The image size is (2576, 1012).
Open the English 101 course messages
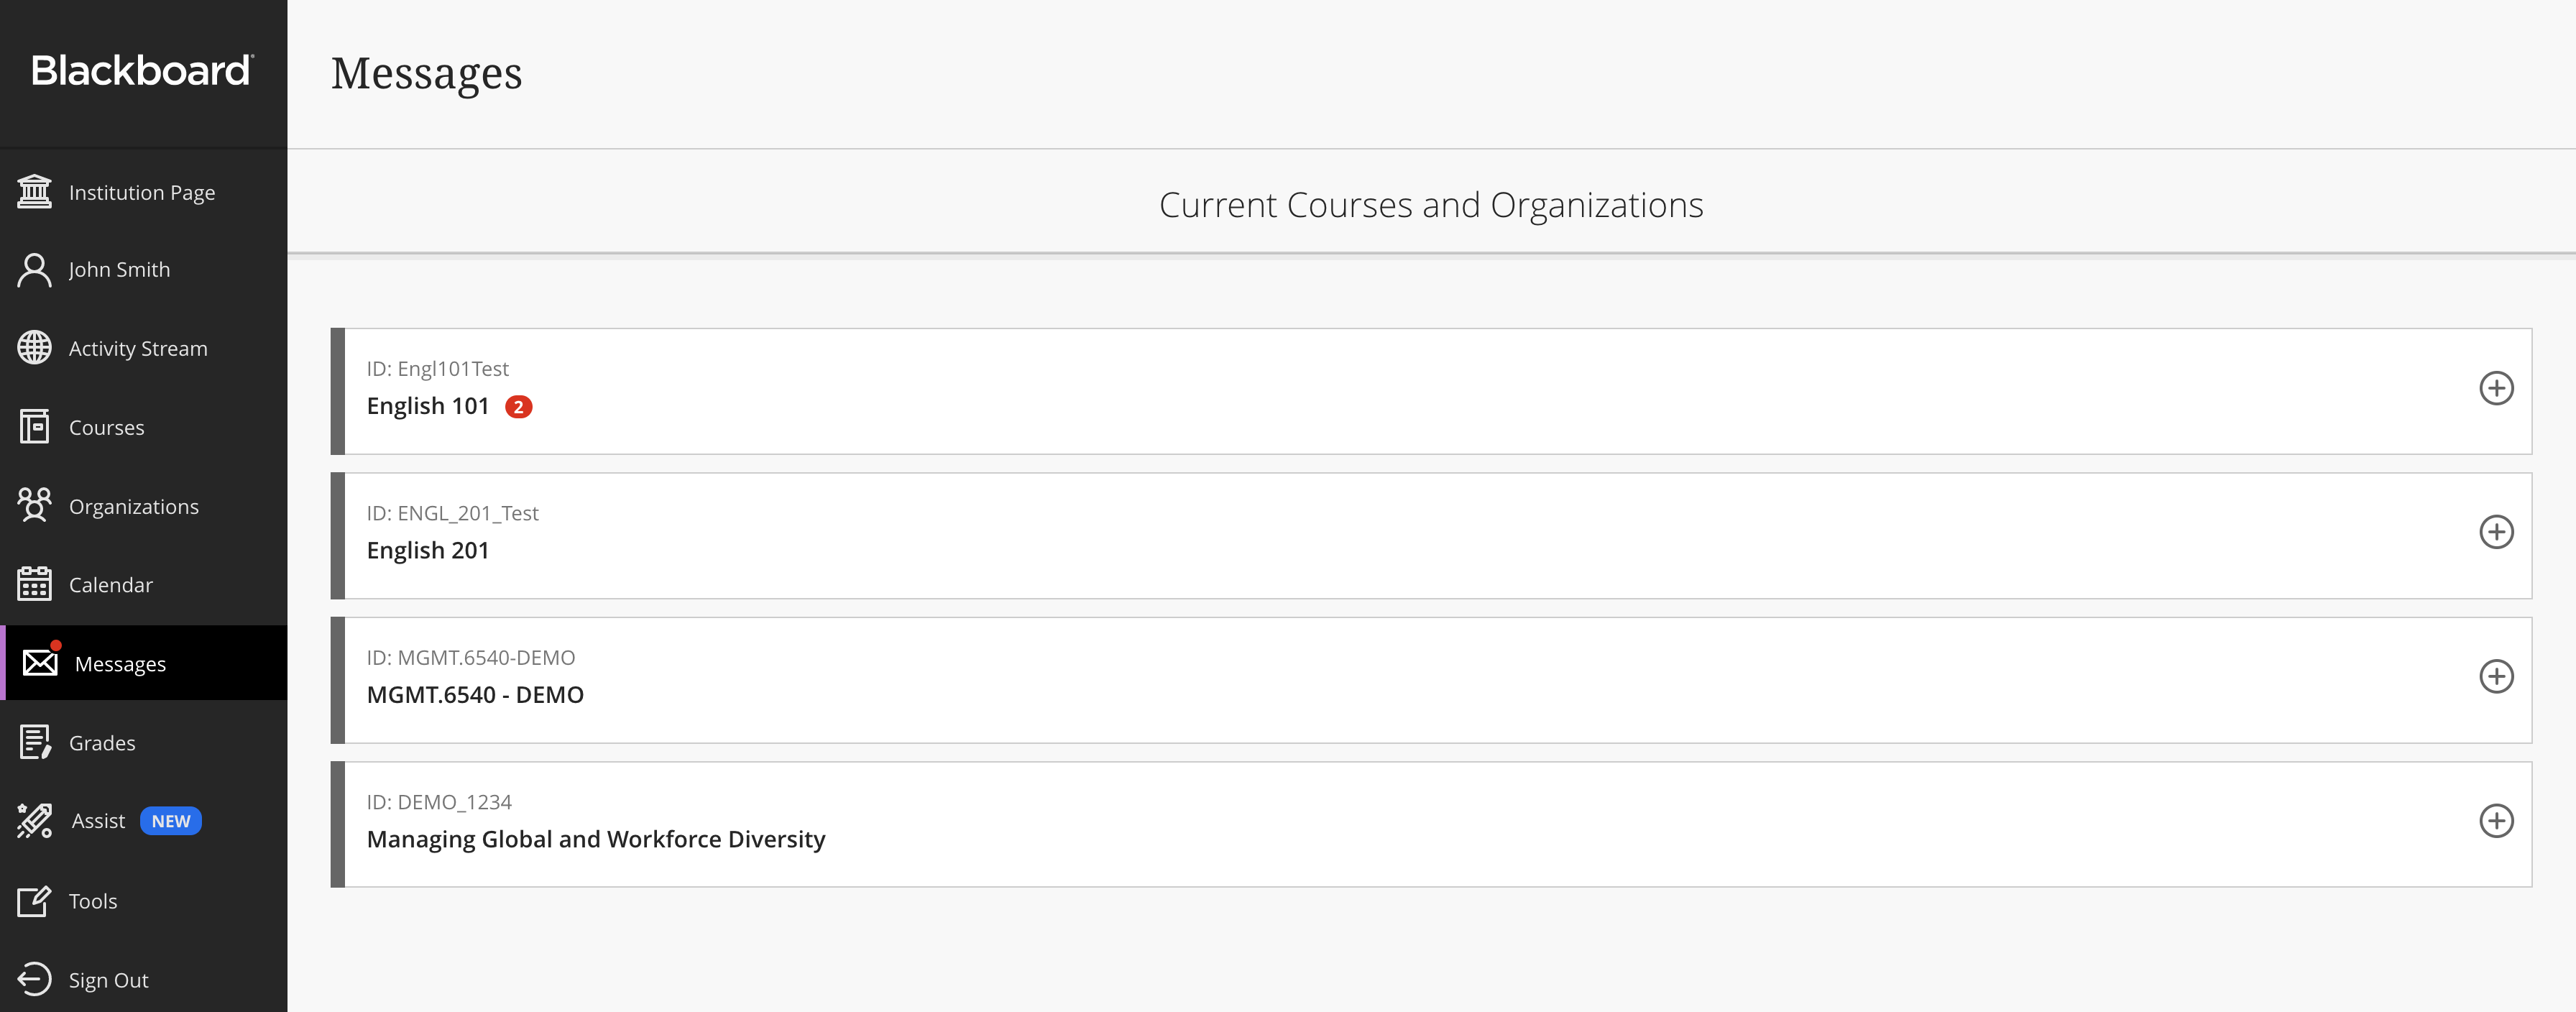pyautogui.click(x=428, y=406)
